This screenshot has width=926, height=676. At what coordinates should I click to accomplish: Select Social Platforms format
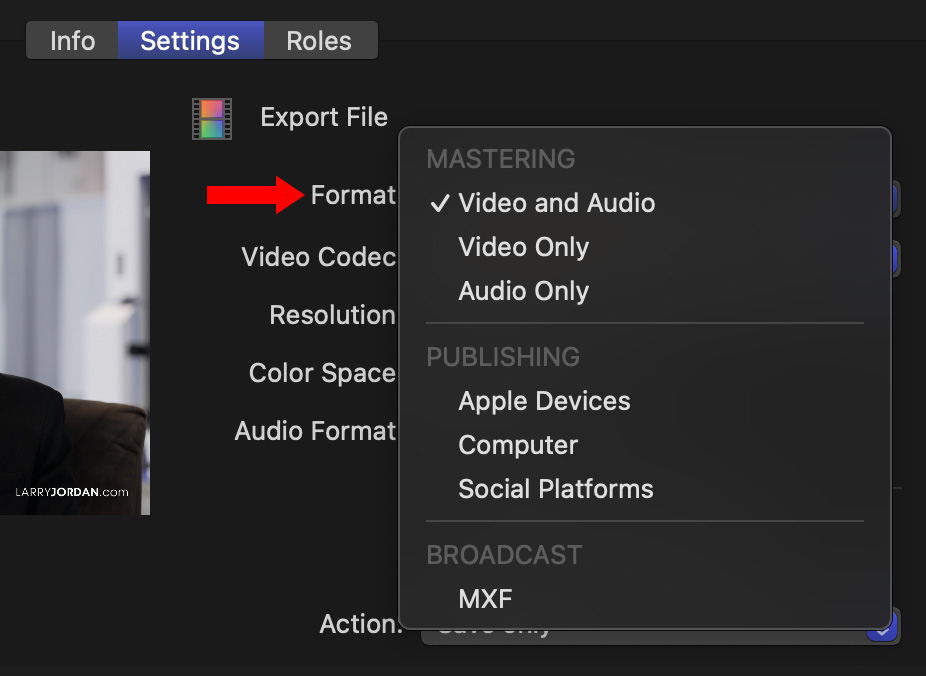pyautogui.click(x=555, y=489)
